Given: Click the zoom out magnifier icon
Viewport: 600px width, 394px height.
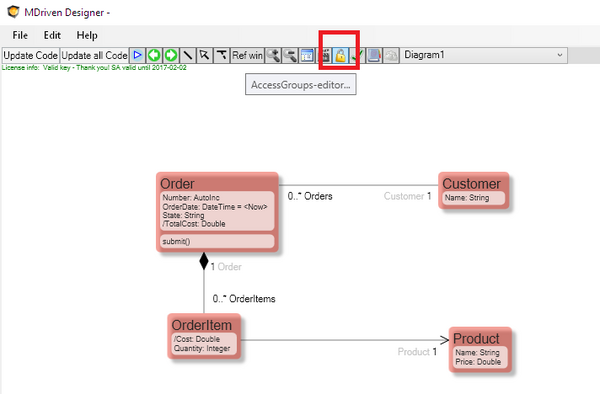Looking at the screenshot, I should point(290,55).
